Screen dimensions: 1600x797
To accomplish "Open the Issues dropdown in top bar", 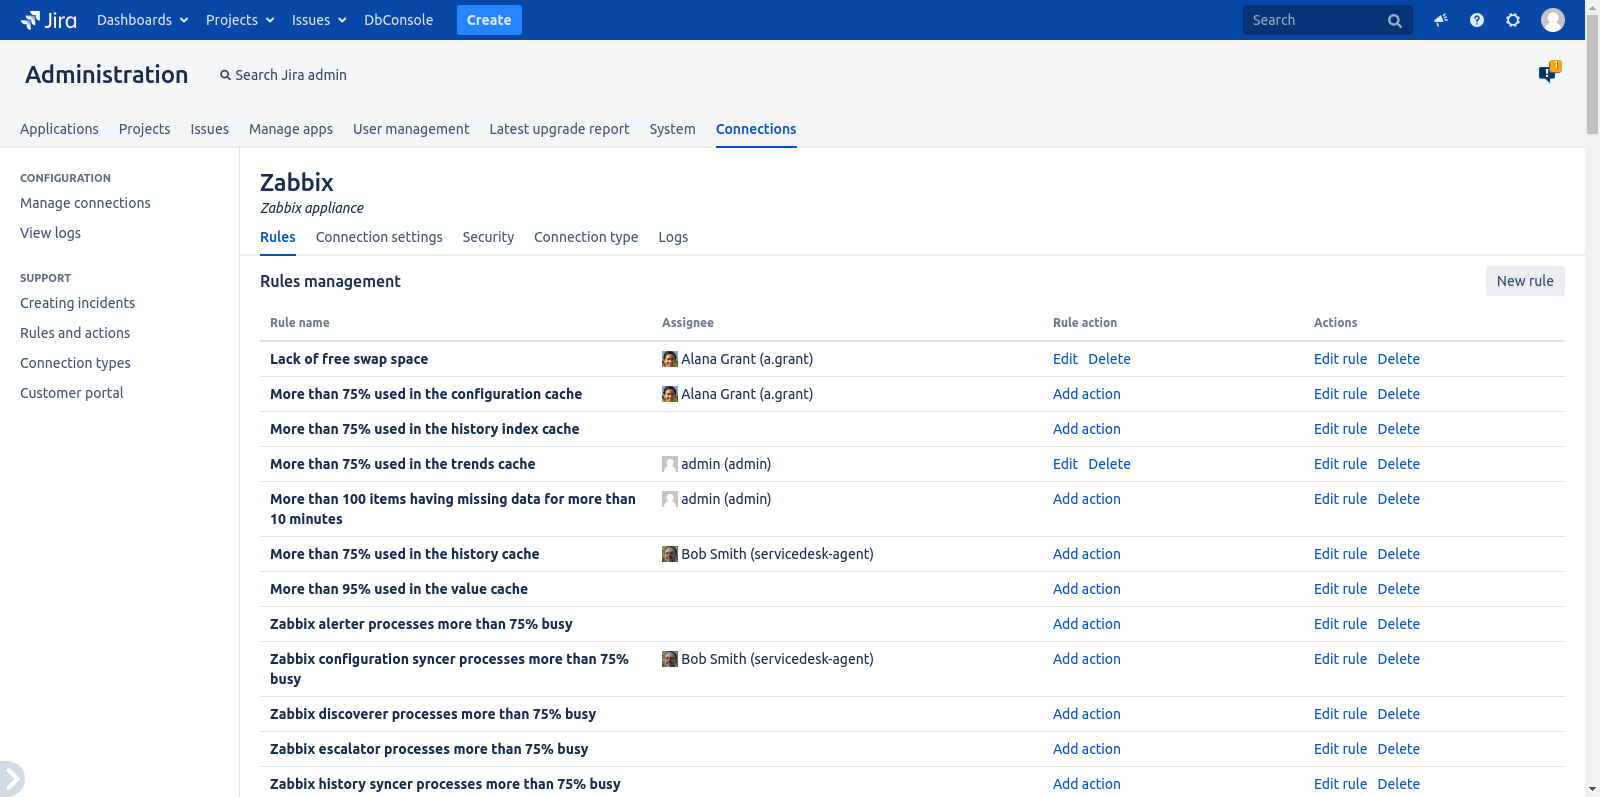I will tap(319, 20).
